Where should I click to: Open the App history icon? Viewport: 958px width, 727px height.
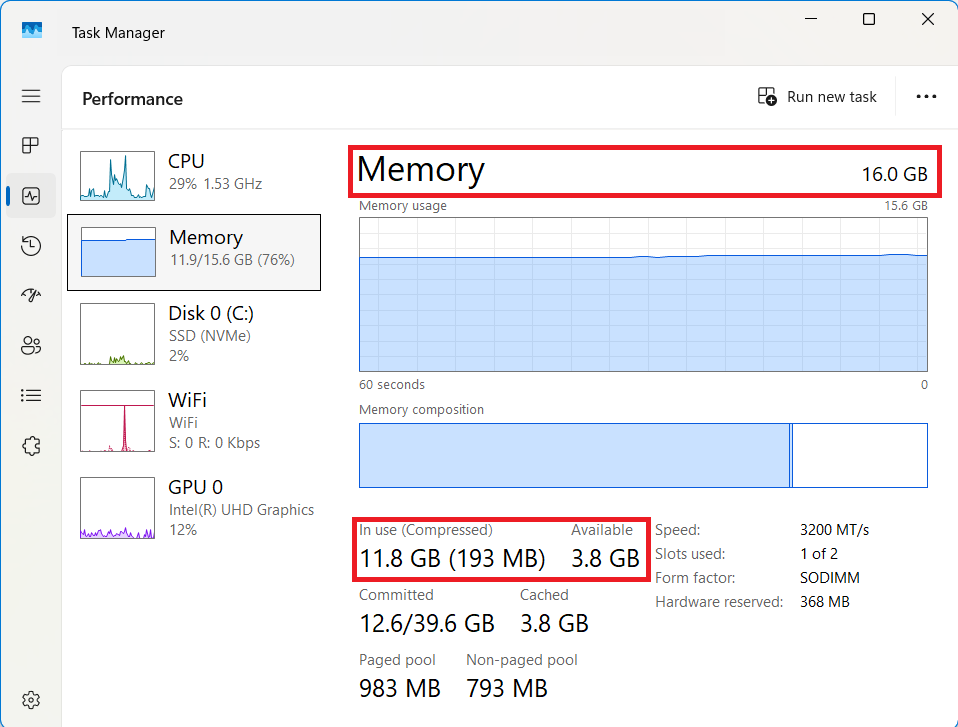[x=31, y=246]
